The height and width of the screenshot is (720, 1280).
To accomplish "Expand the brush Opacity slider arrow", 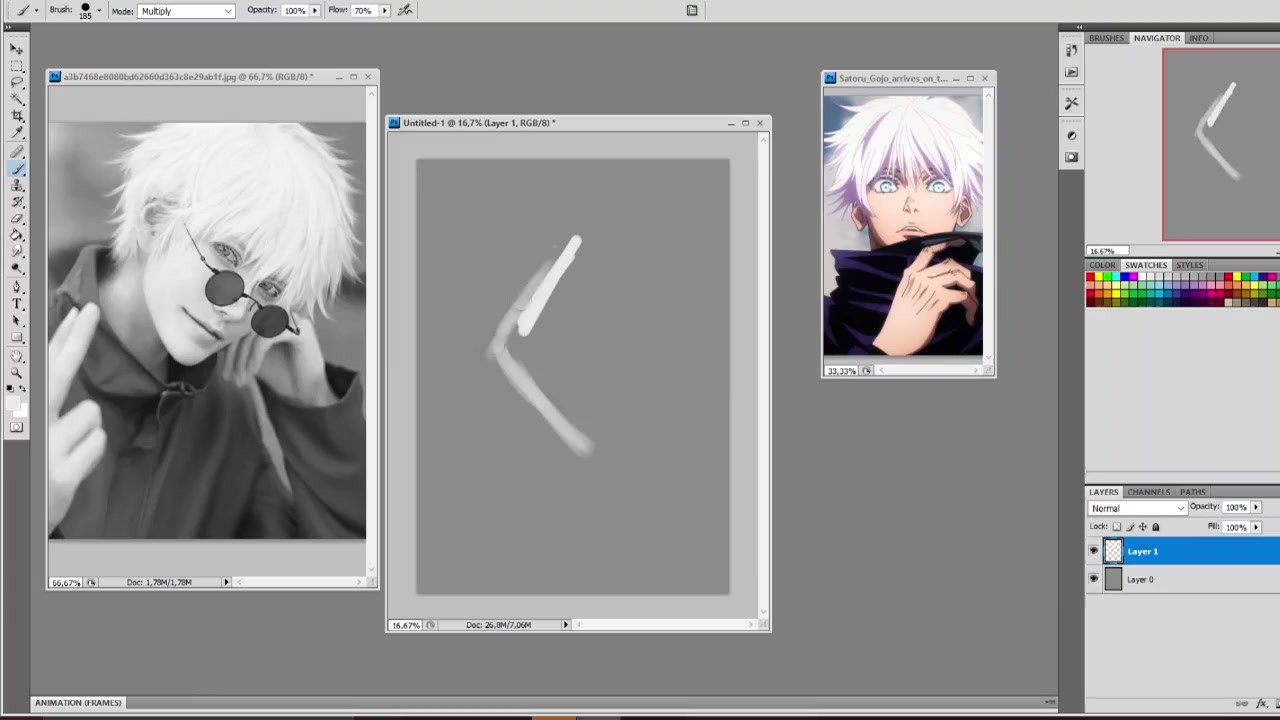I will click(314, 10).
